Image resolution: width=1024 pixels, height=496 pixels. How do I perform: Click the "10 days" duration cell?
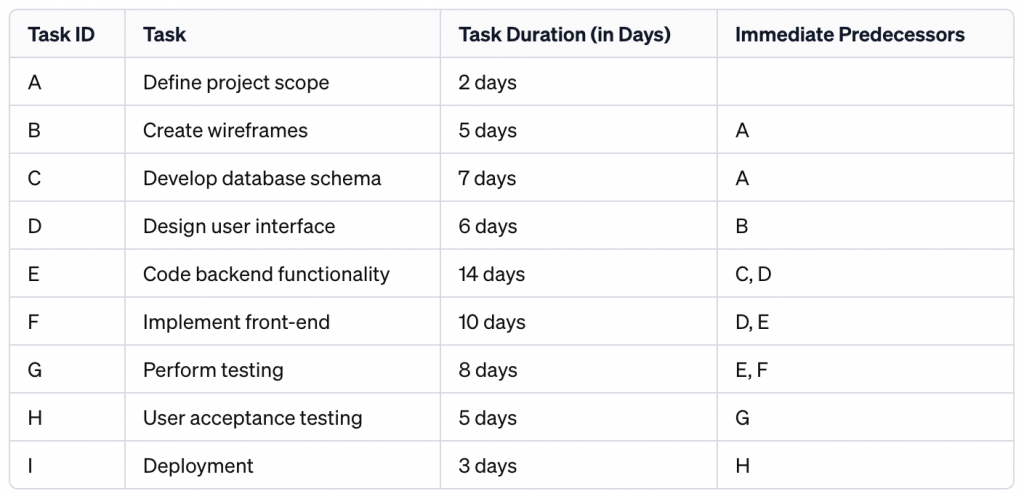(491, 322)
